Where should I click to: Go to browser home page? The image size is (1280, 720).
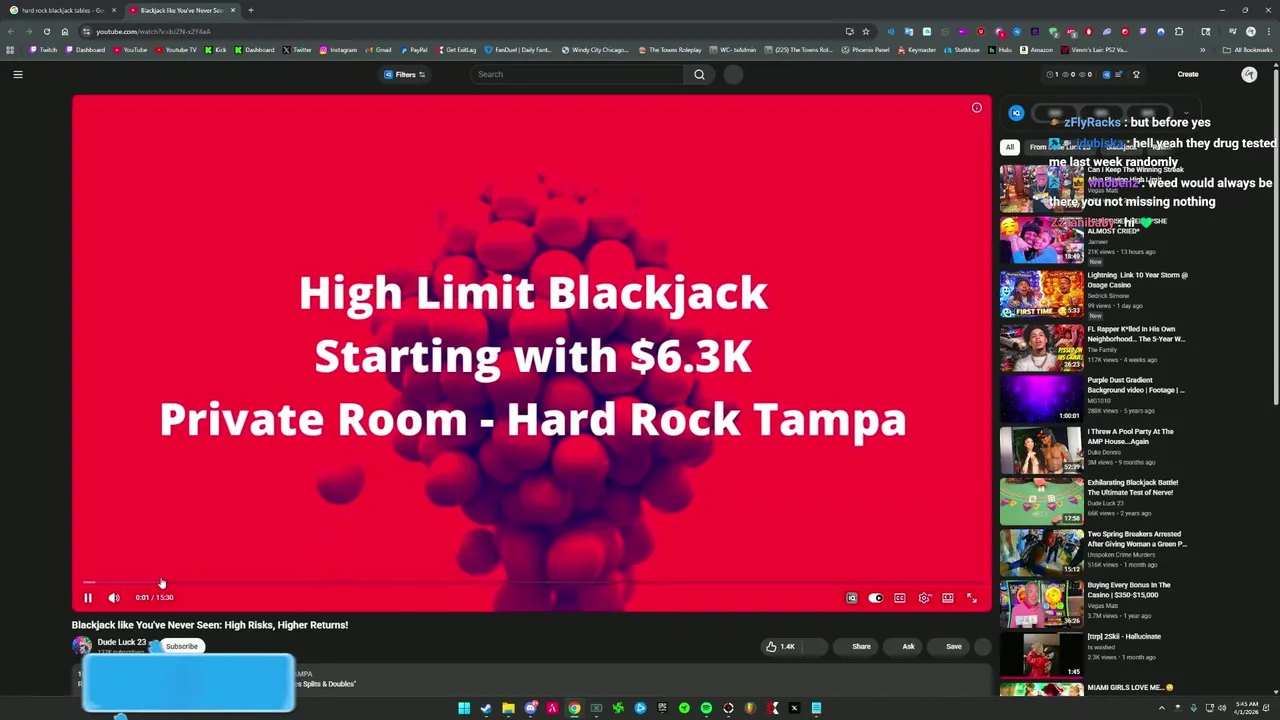click(x=65, y=31)
